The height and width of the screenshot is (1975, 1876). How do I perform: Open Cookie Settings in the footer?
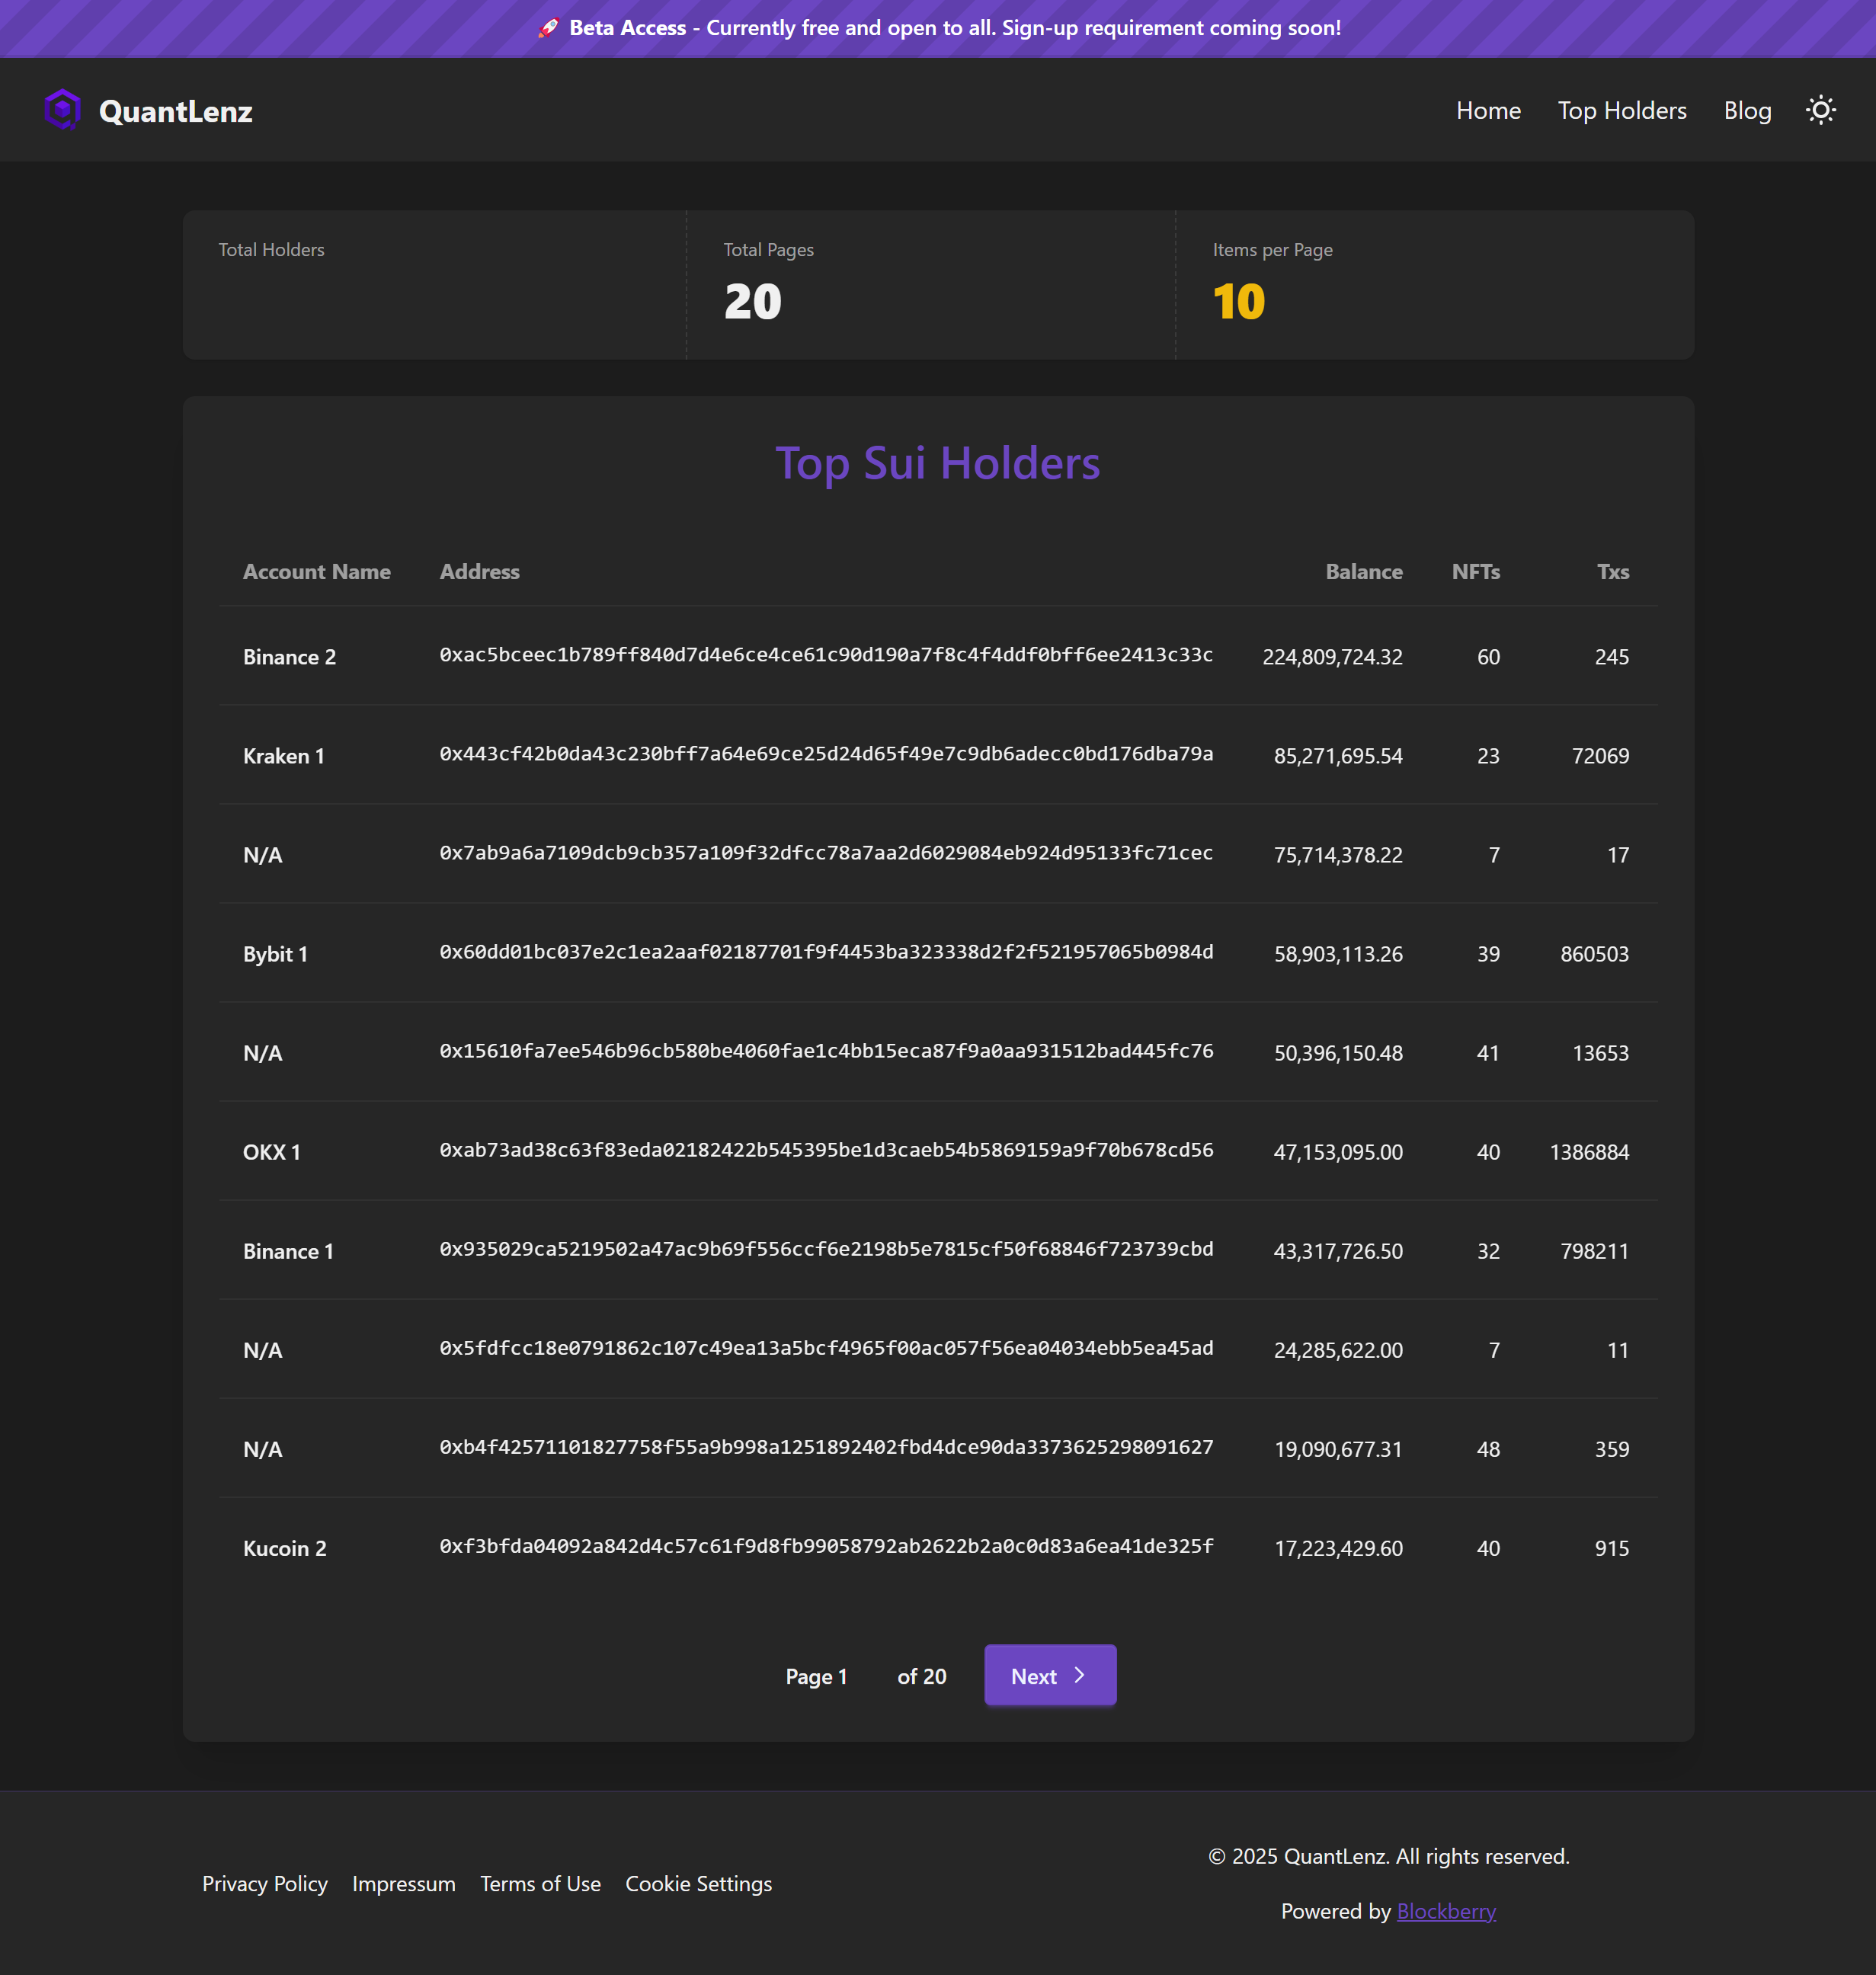[699, 1883]
